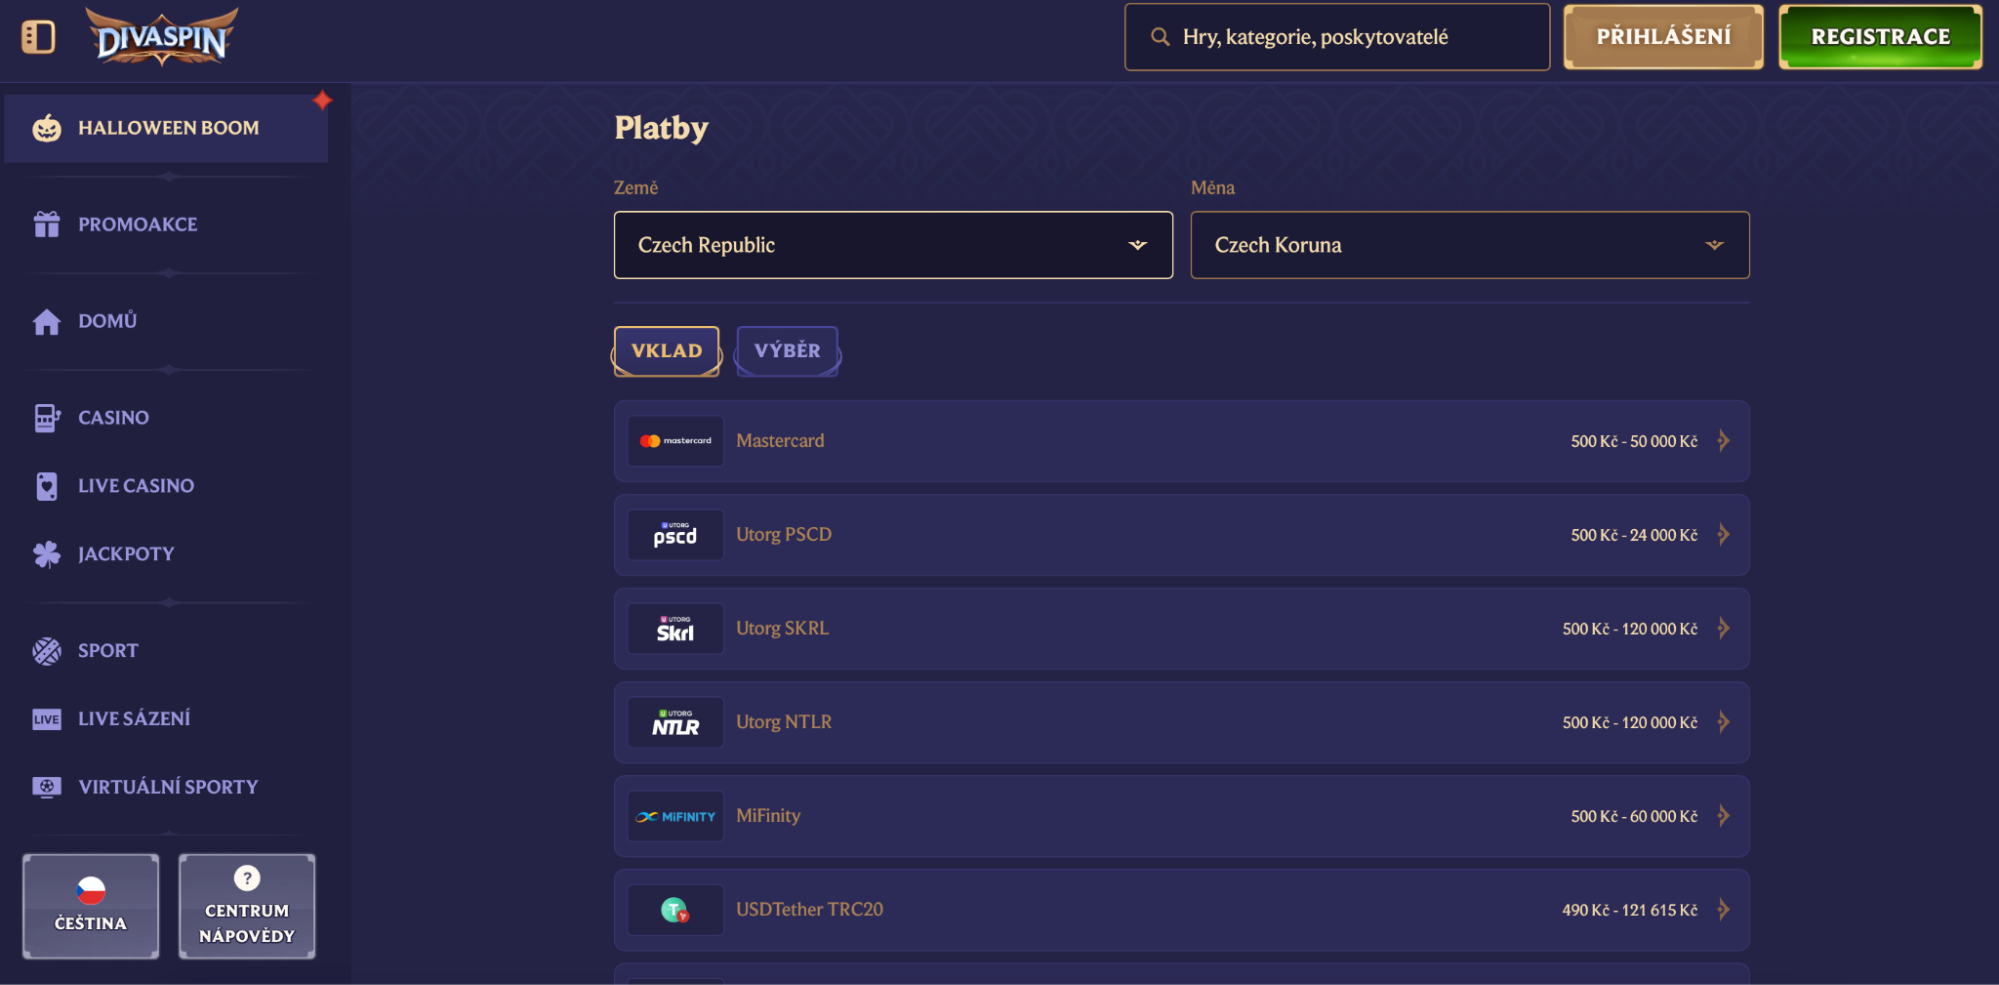Toggle the sidebar collapse icon

[38, 37]
